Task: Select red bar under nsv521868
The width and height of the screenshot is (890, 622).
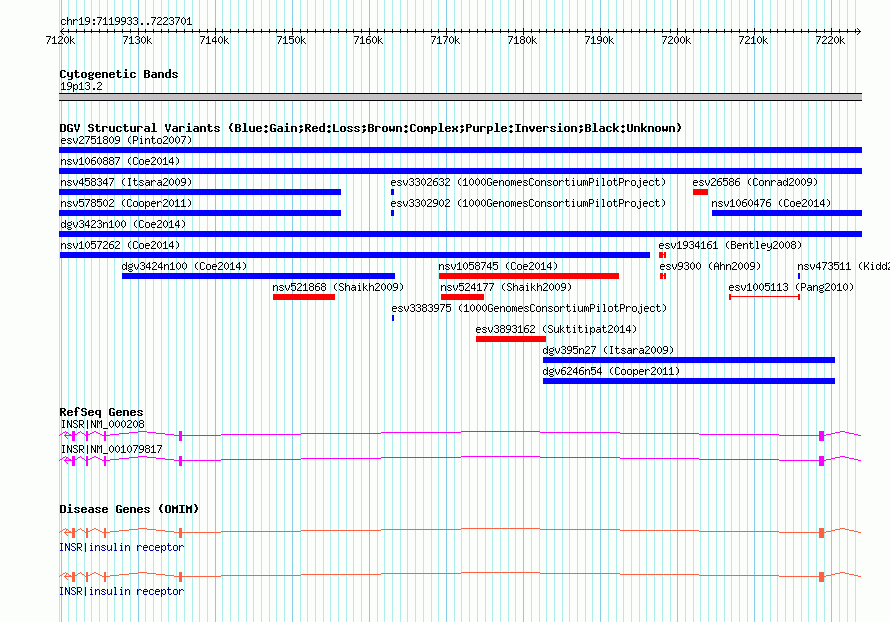Action: click(x=304, y=297)
